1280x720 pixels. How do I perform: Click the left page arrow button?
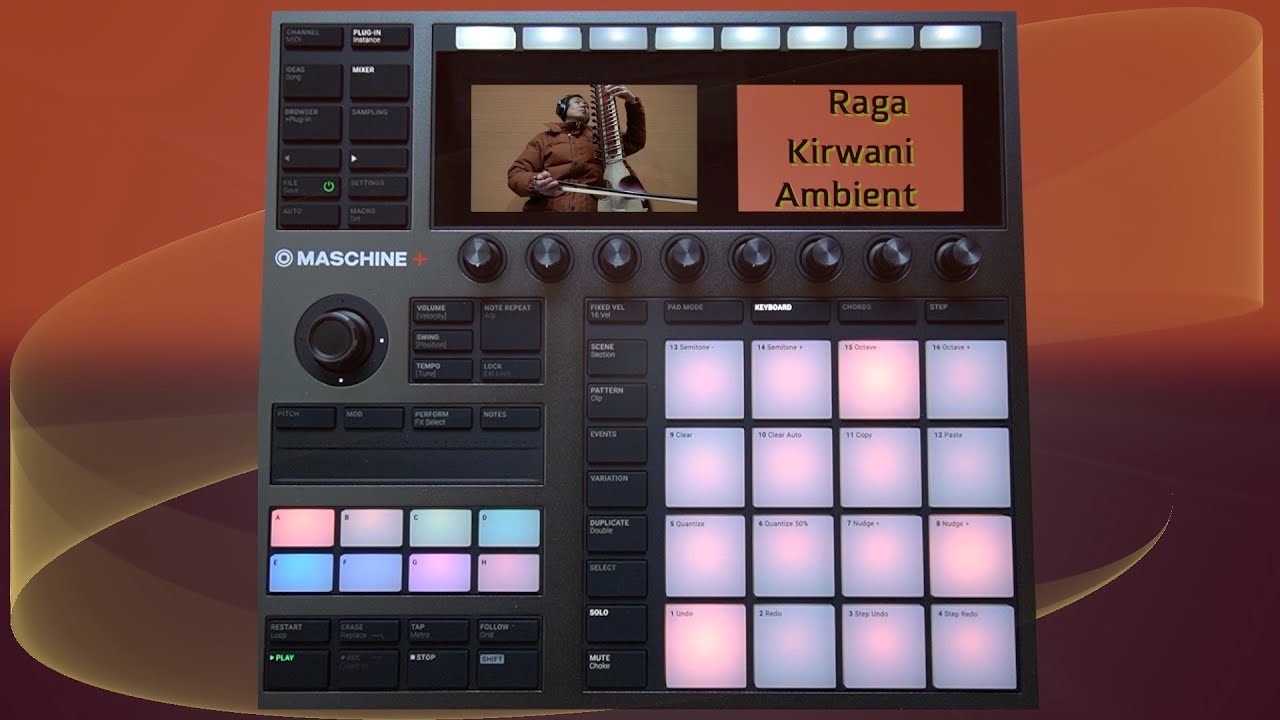coord(311,159)
